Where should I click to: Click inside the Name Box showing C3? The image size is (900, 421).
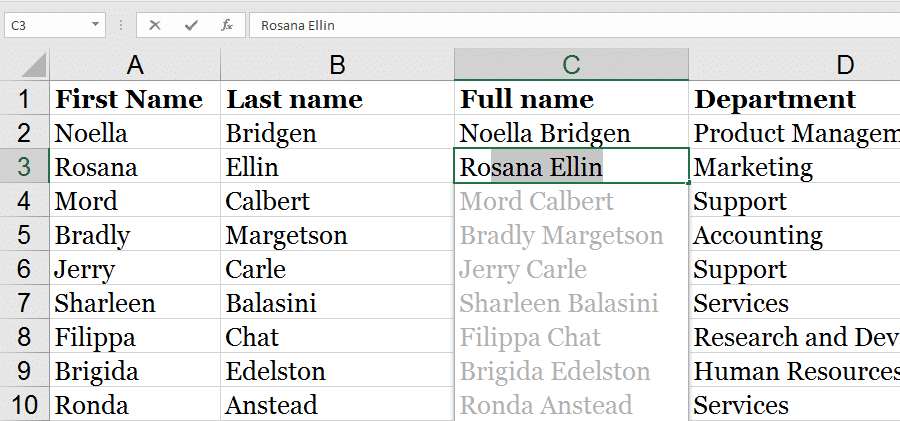click(47, 25)
